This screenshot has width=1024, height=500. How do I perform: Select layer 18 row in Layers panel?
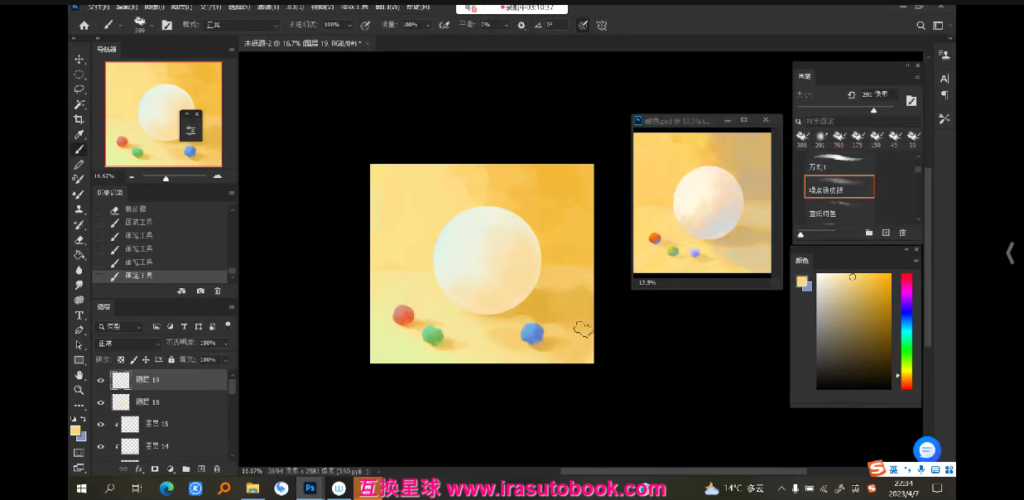point(161,402)
